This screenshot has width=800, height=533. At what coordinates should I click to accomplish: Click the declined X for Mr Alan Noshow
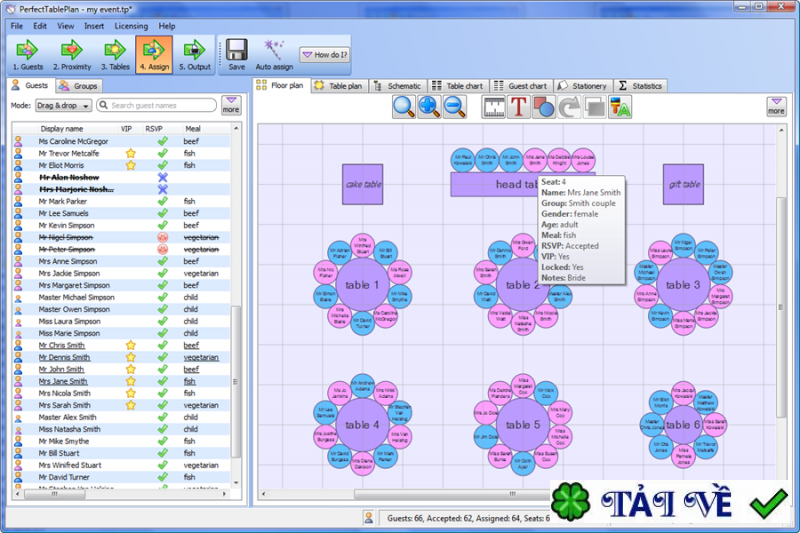pyautogui.click(x=162, y=177)
